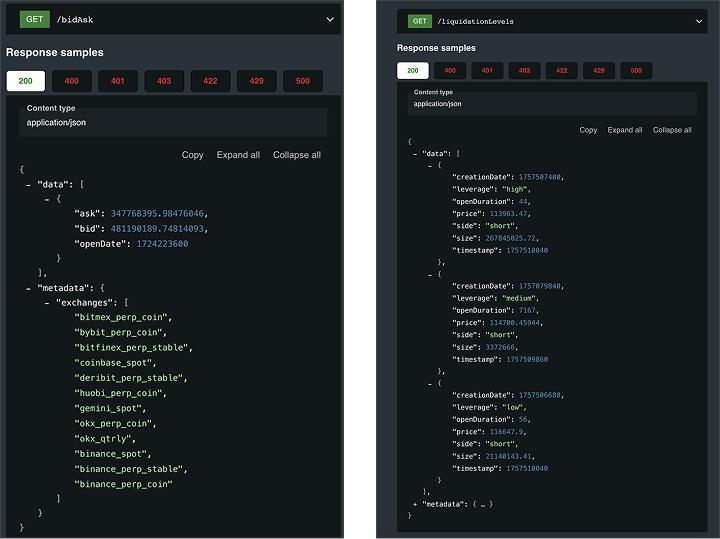Copy the /bidAsk JSON response sample
Image resolution: width=720 pixels, height=539 pixels.
point(192,155)
